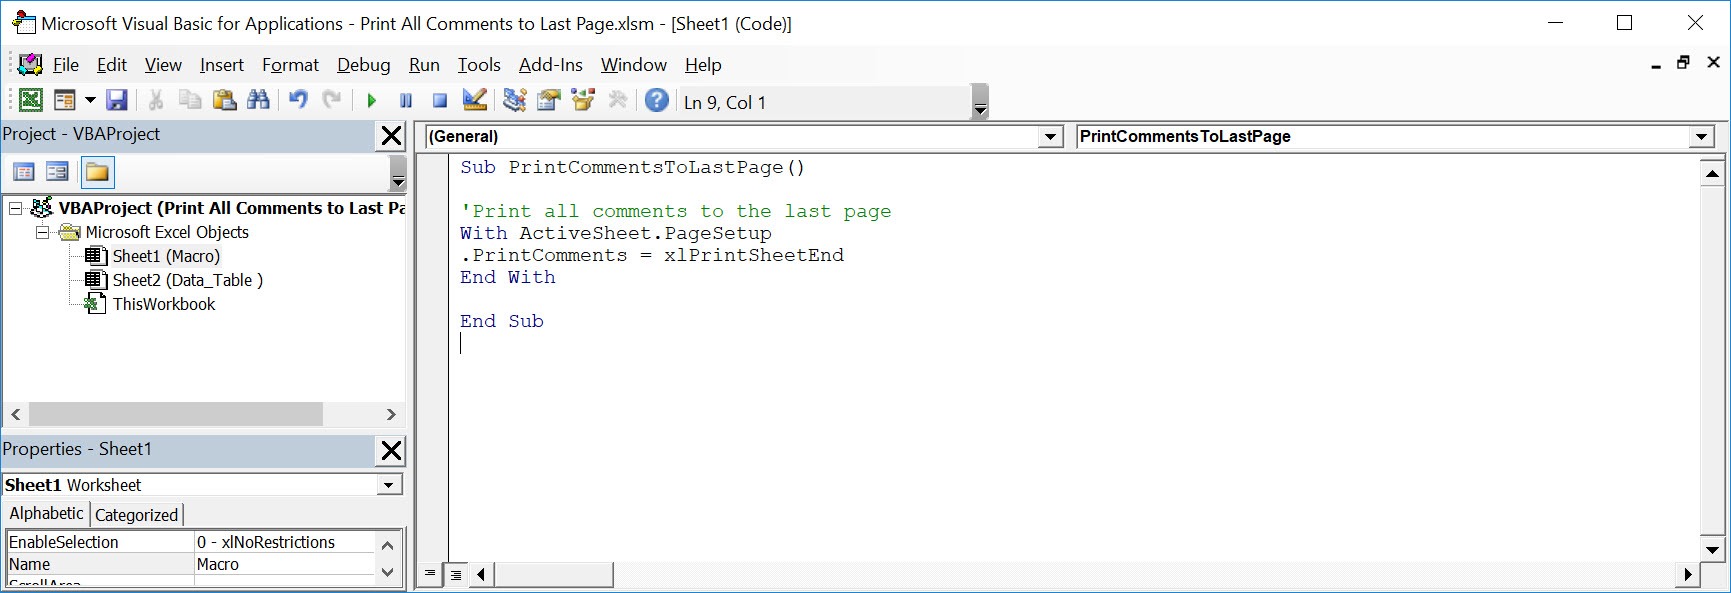
Task: Click the Redo arrow icon
Action: pyautogui.click(x=332, y=100)
